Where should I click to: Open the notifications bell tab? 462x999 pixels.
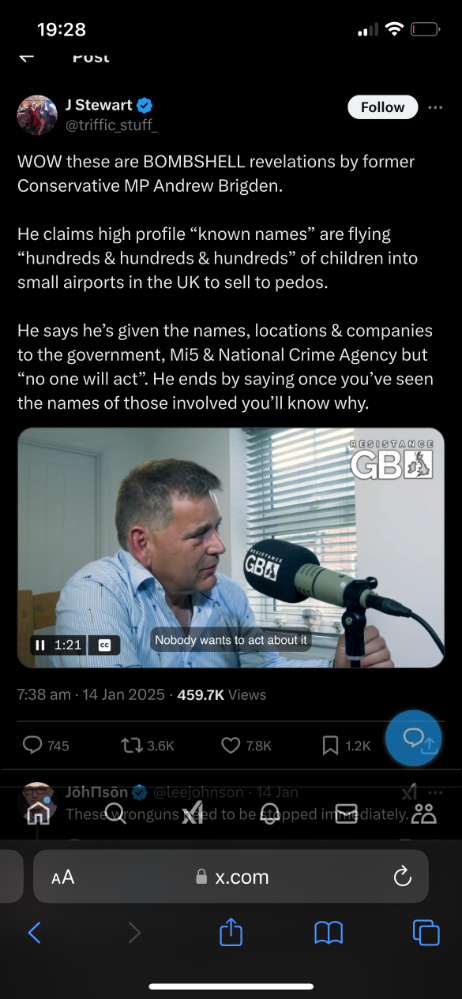pyautogui.click(x=270, y=814)
